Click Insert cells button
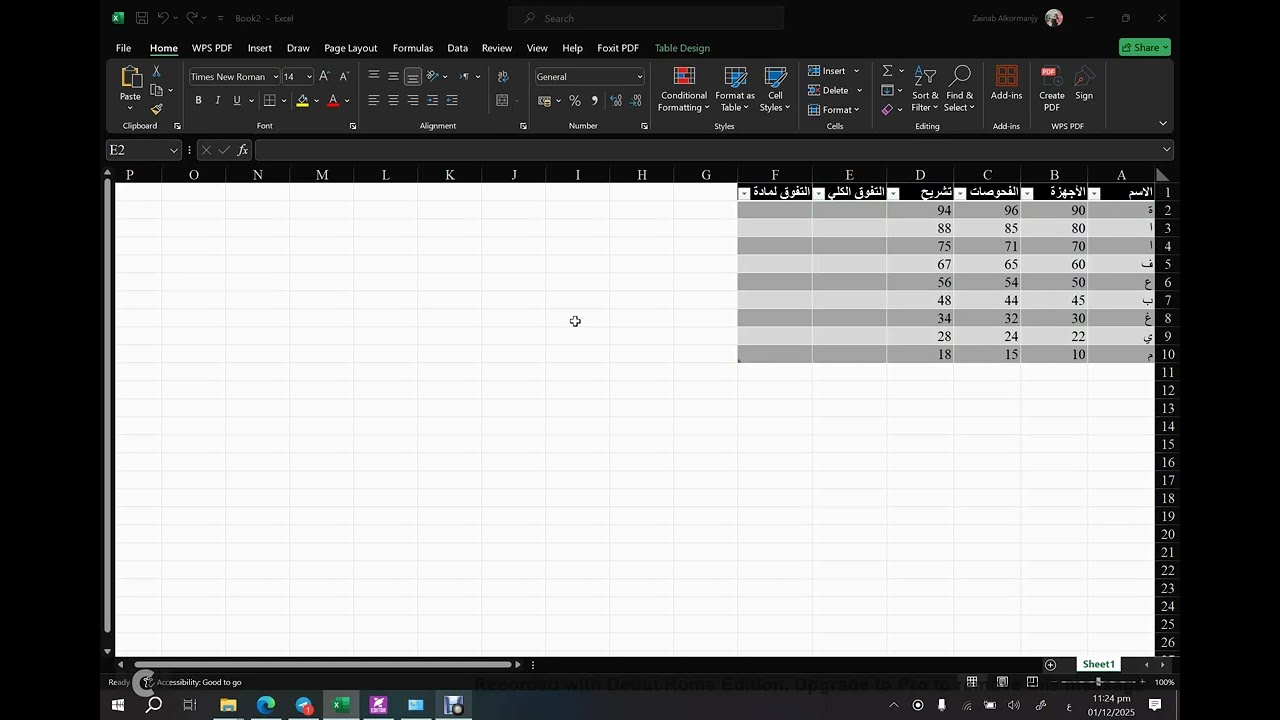 click(834, 71)
